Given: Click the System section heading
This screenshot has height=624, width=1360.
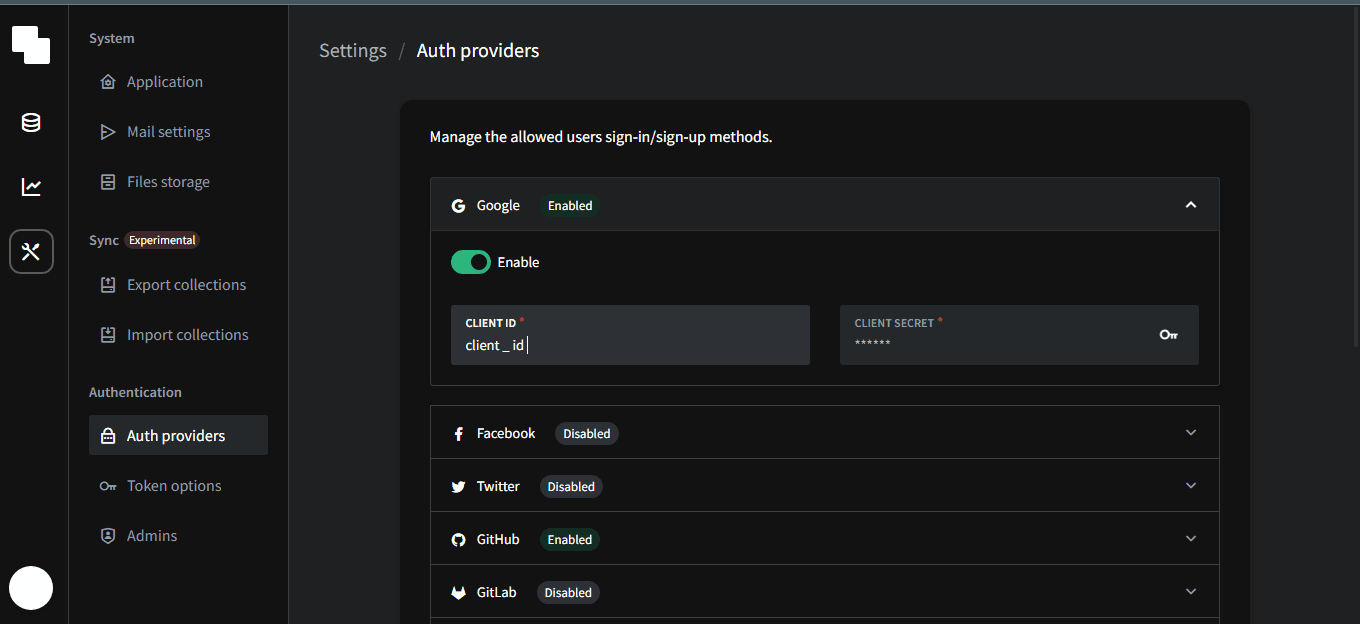Looking at the screenshot, I should (x=112, y=38).
